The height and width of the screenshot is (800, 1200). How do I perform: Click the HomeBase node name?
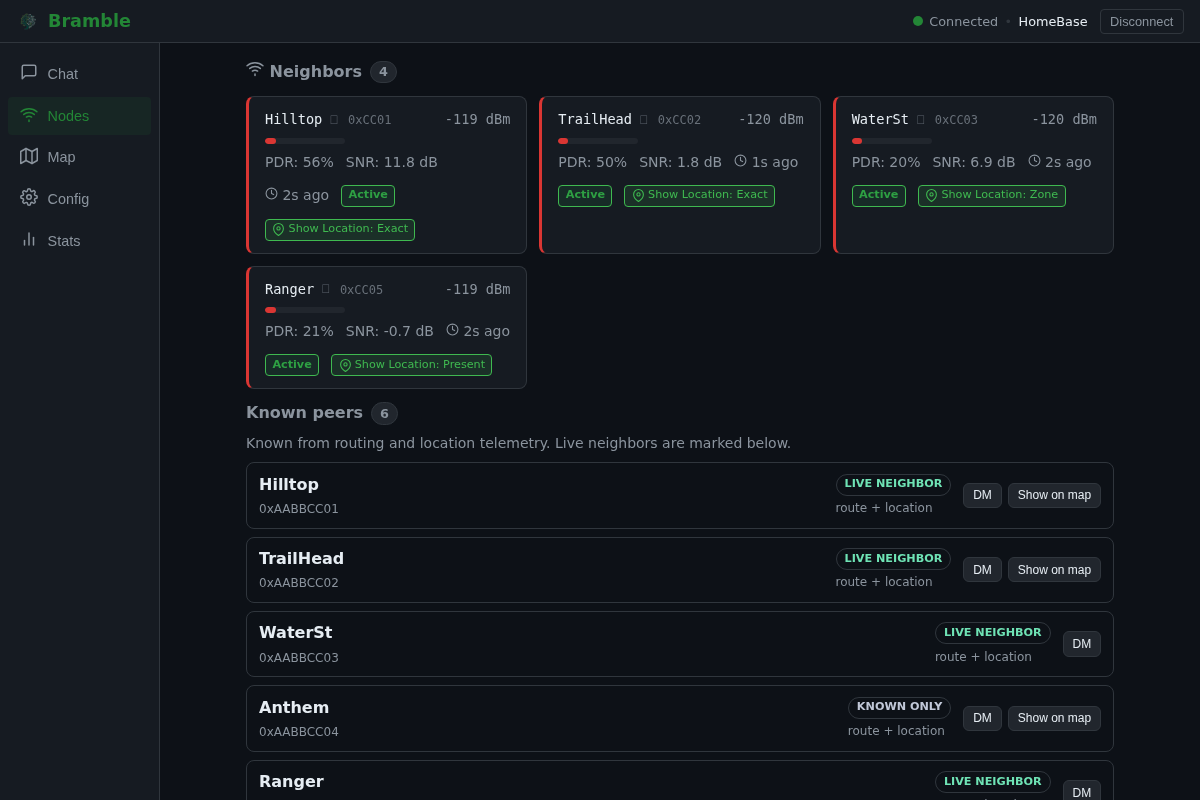[x=1053, y=22]
